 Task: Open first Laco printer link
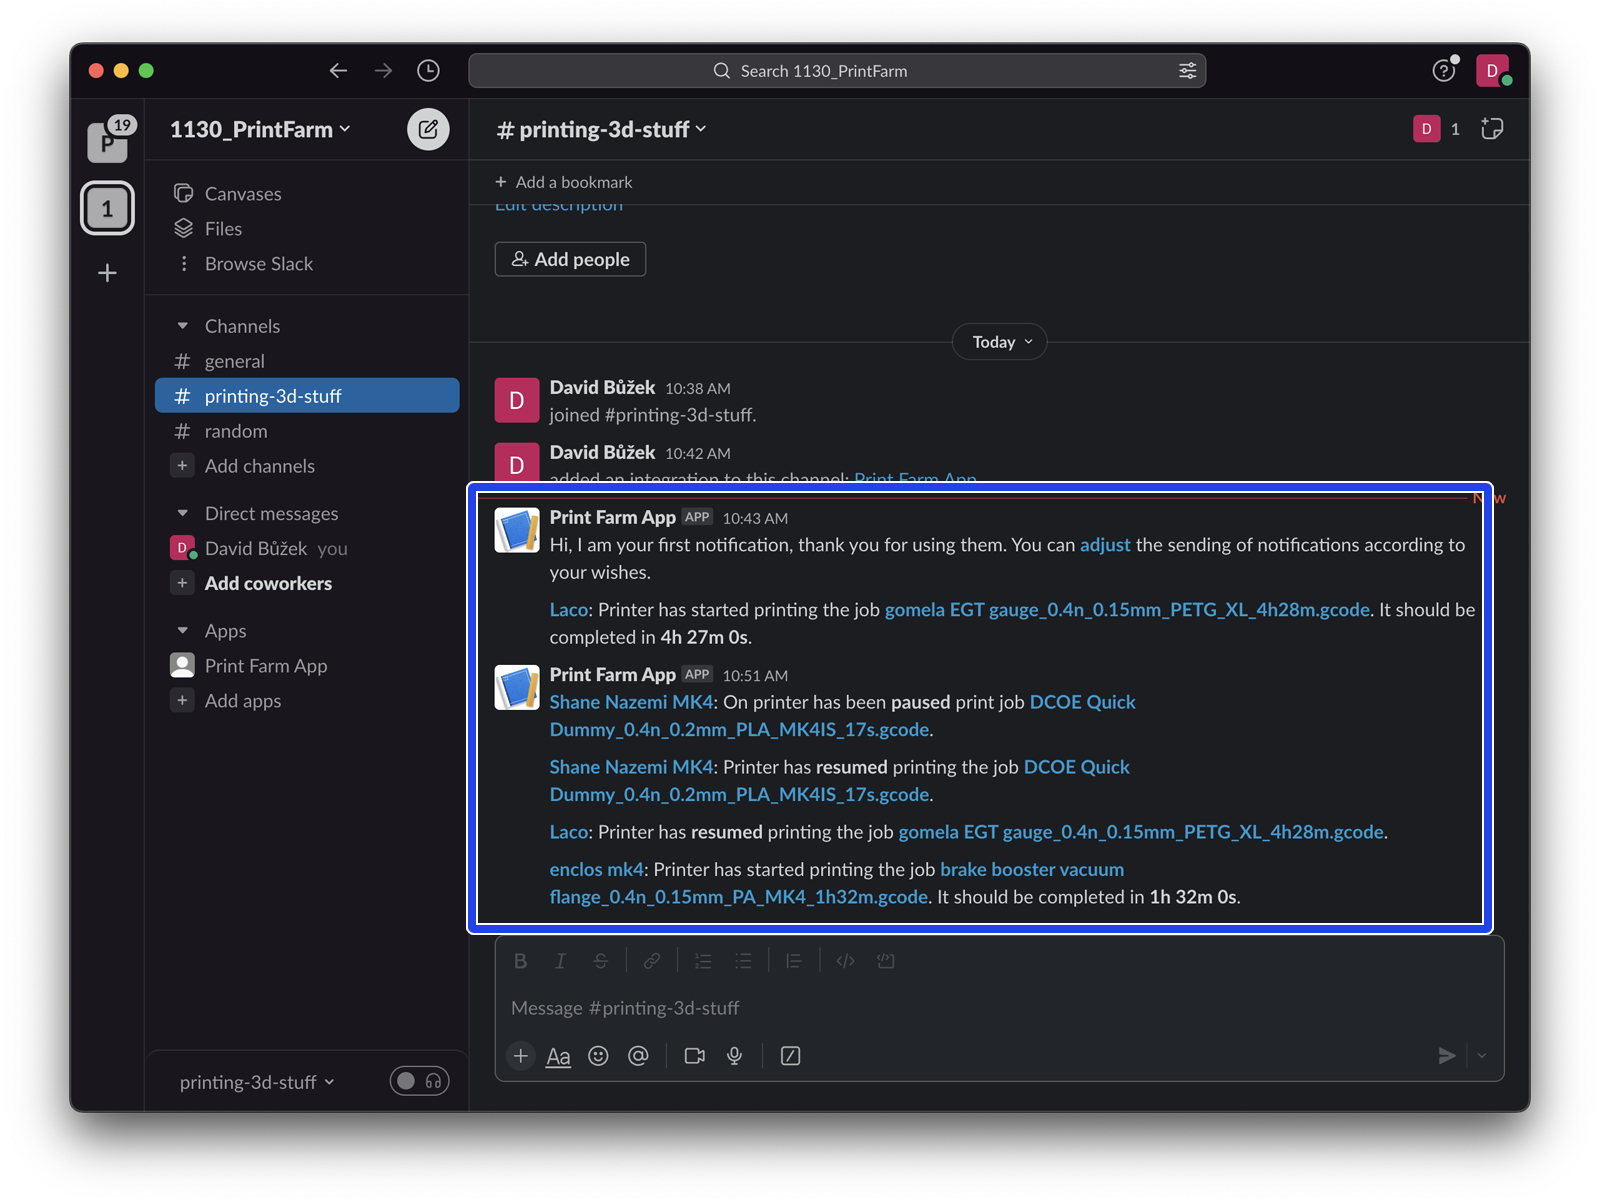(x=569, y=610)
